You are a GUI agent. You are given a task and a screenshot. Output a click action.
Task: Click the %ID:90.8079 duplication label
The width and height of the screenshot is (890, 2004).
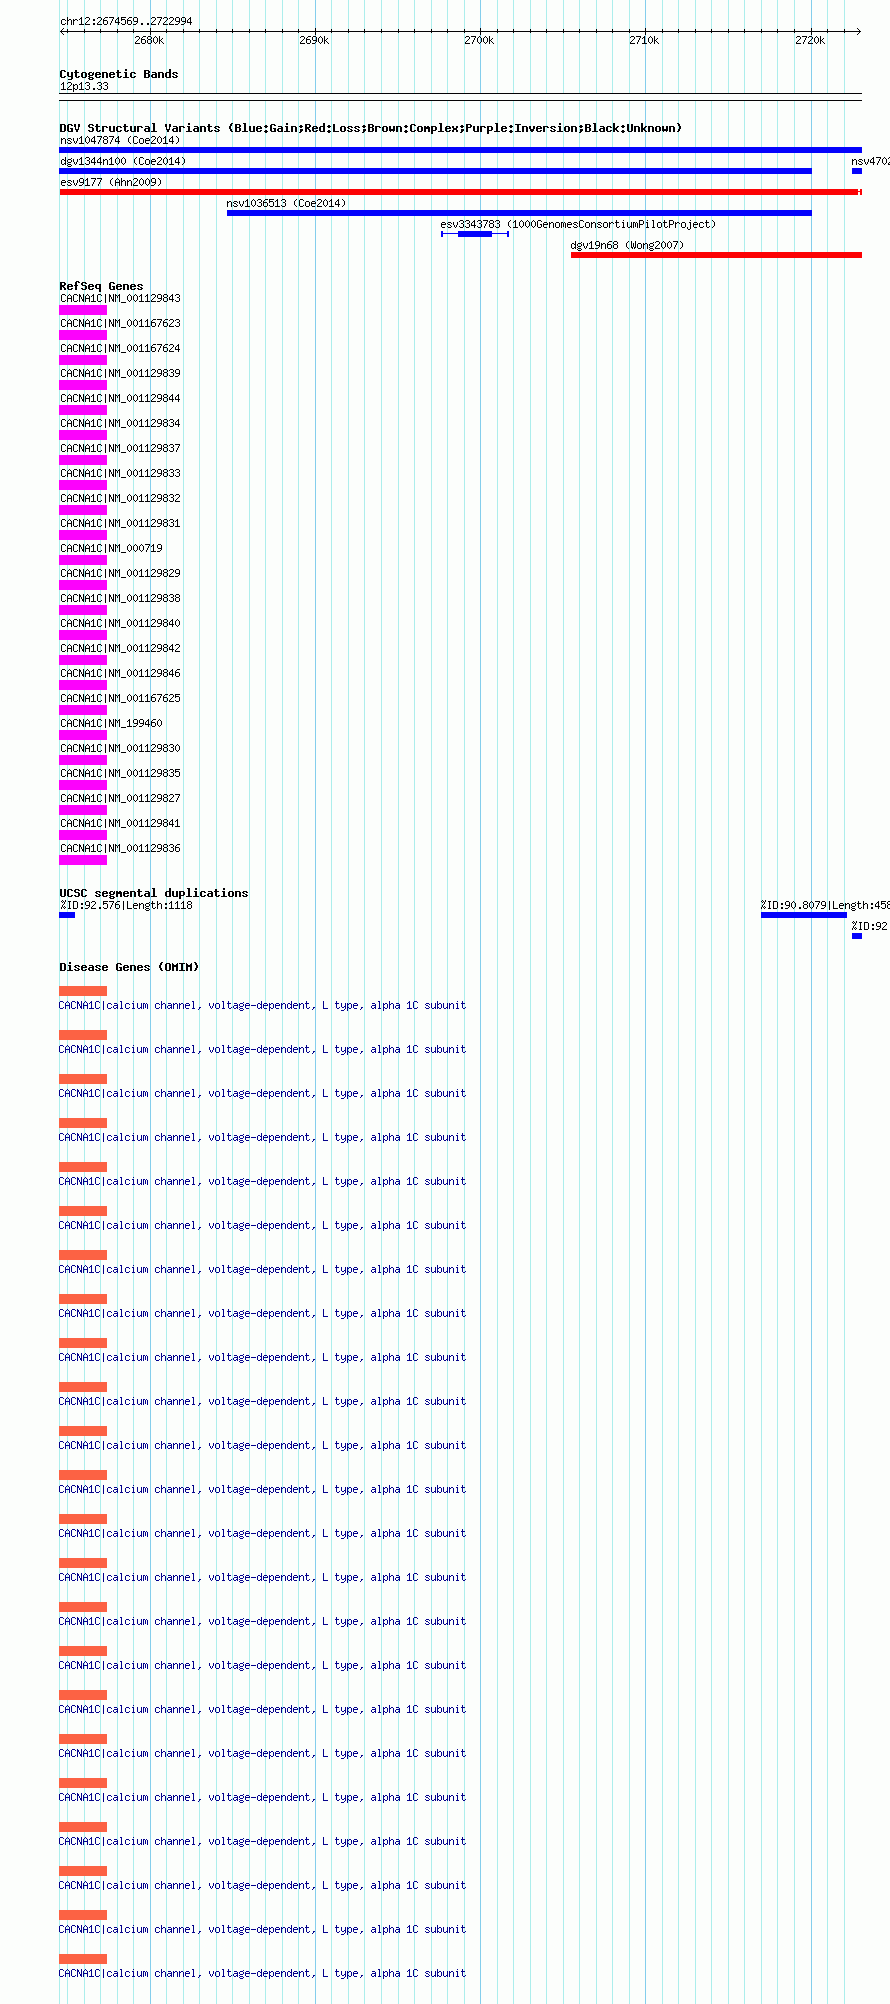coord(825,905)
